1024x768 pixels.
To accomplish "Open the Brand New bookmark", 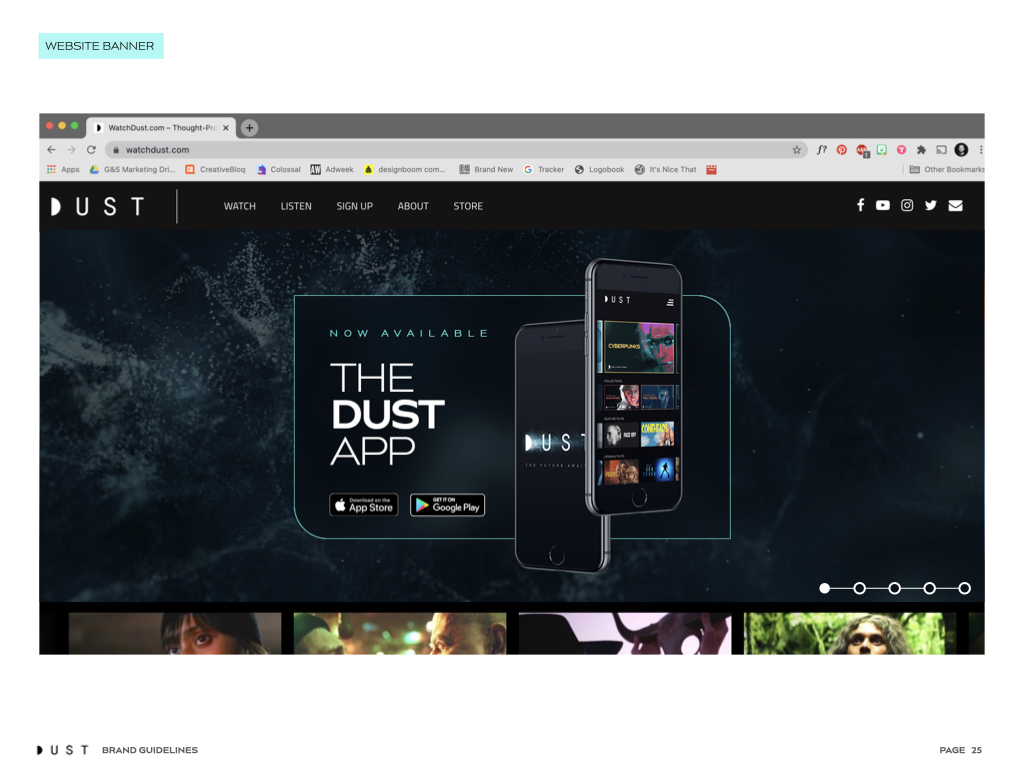I will pyautogui.click(x=486, y=169).
